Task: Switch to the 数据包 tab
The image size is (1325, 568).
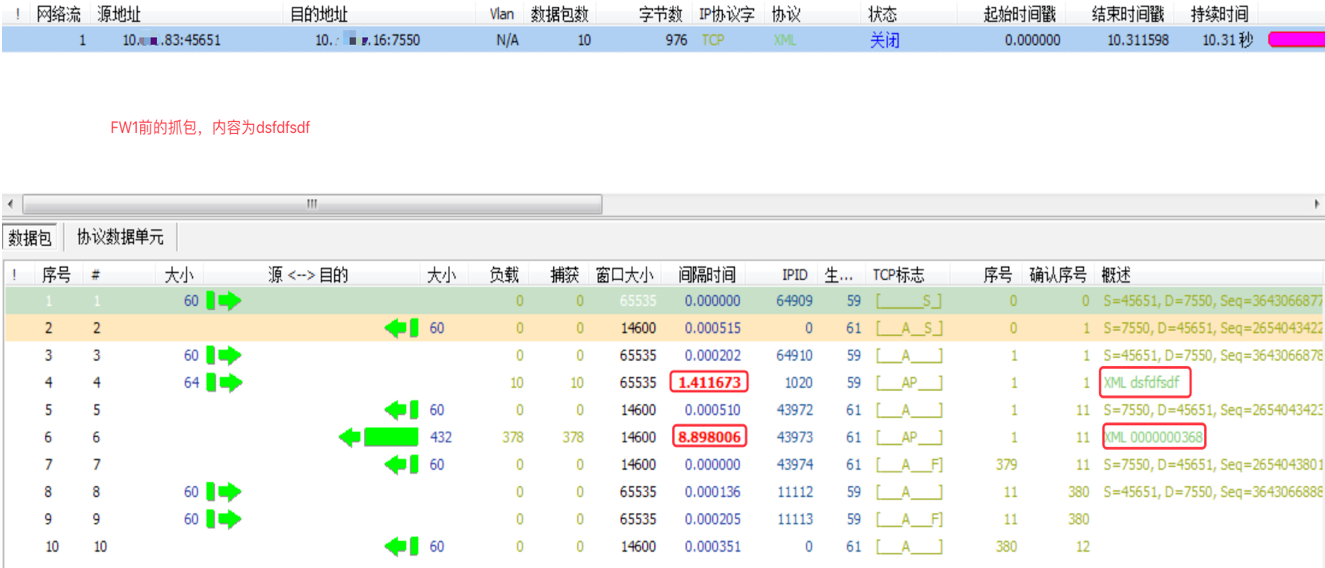Action: pyautogui.click(x=30, y=238)
